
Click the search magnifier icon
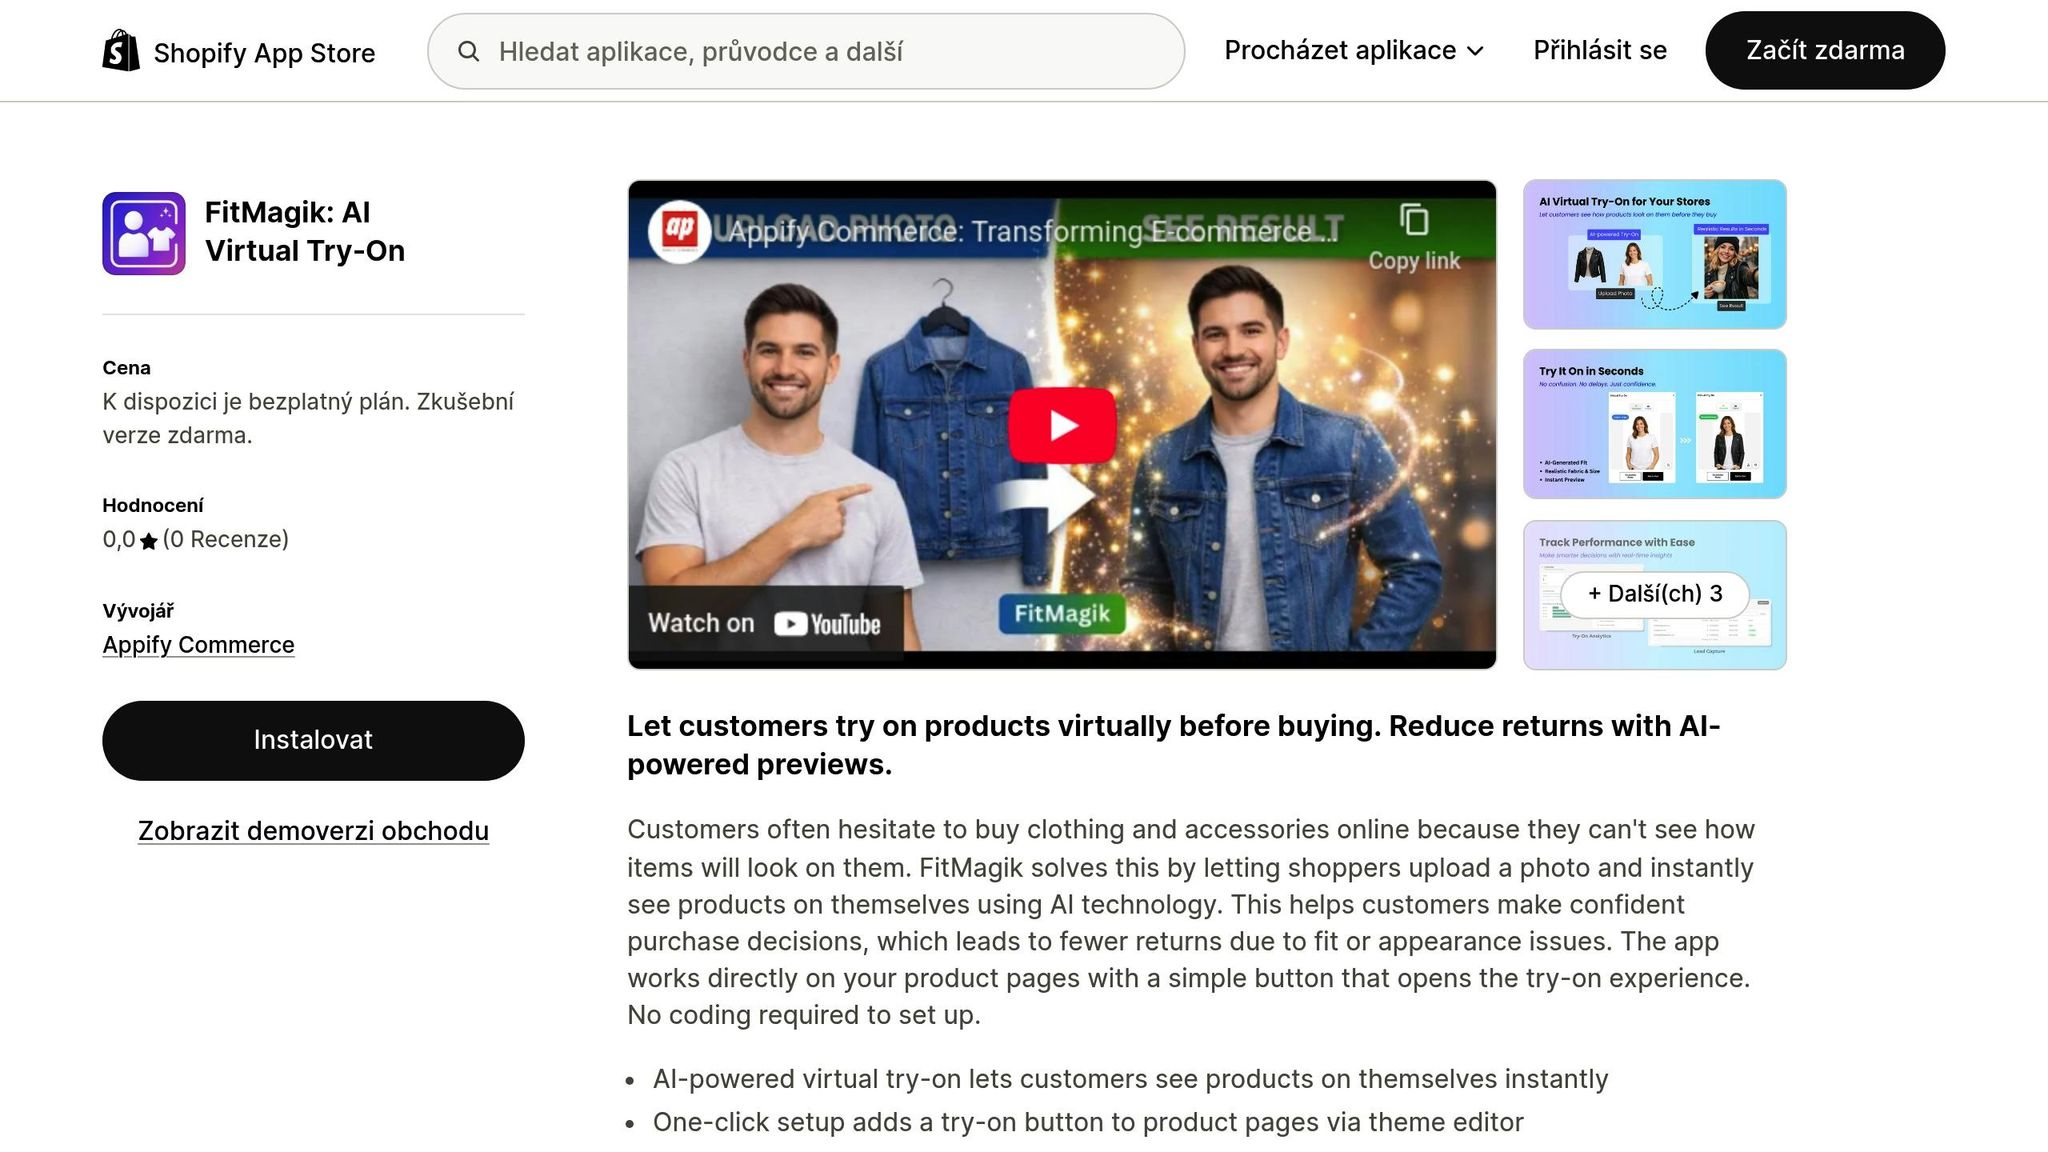468,51
